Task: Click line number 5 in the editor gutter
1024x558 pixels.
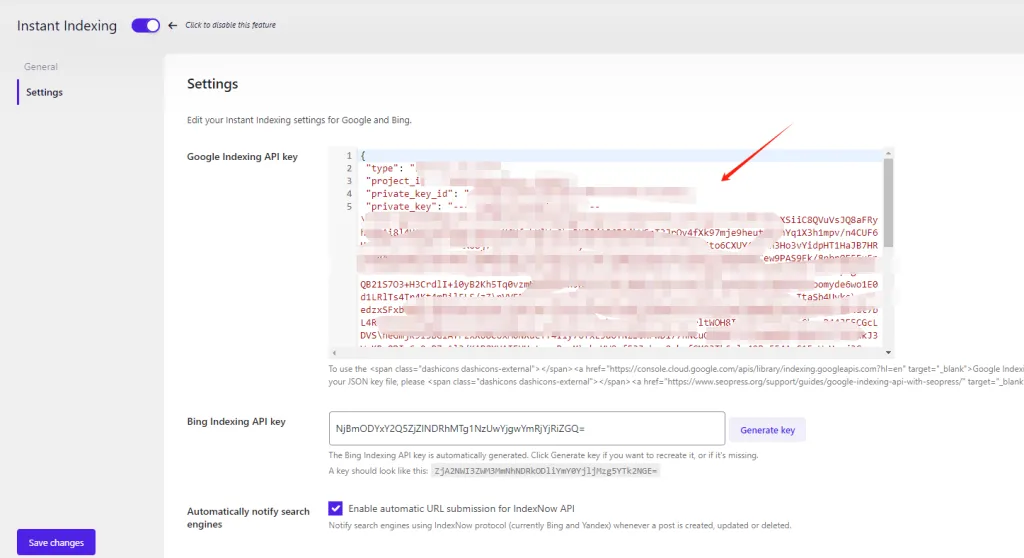Action: 347,207
